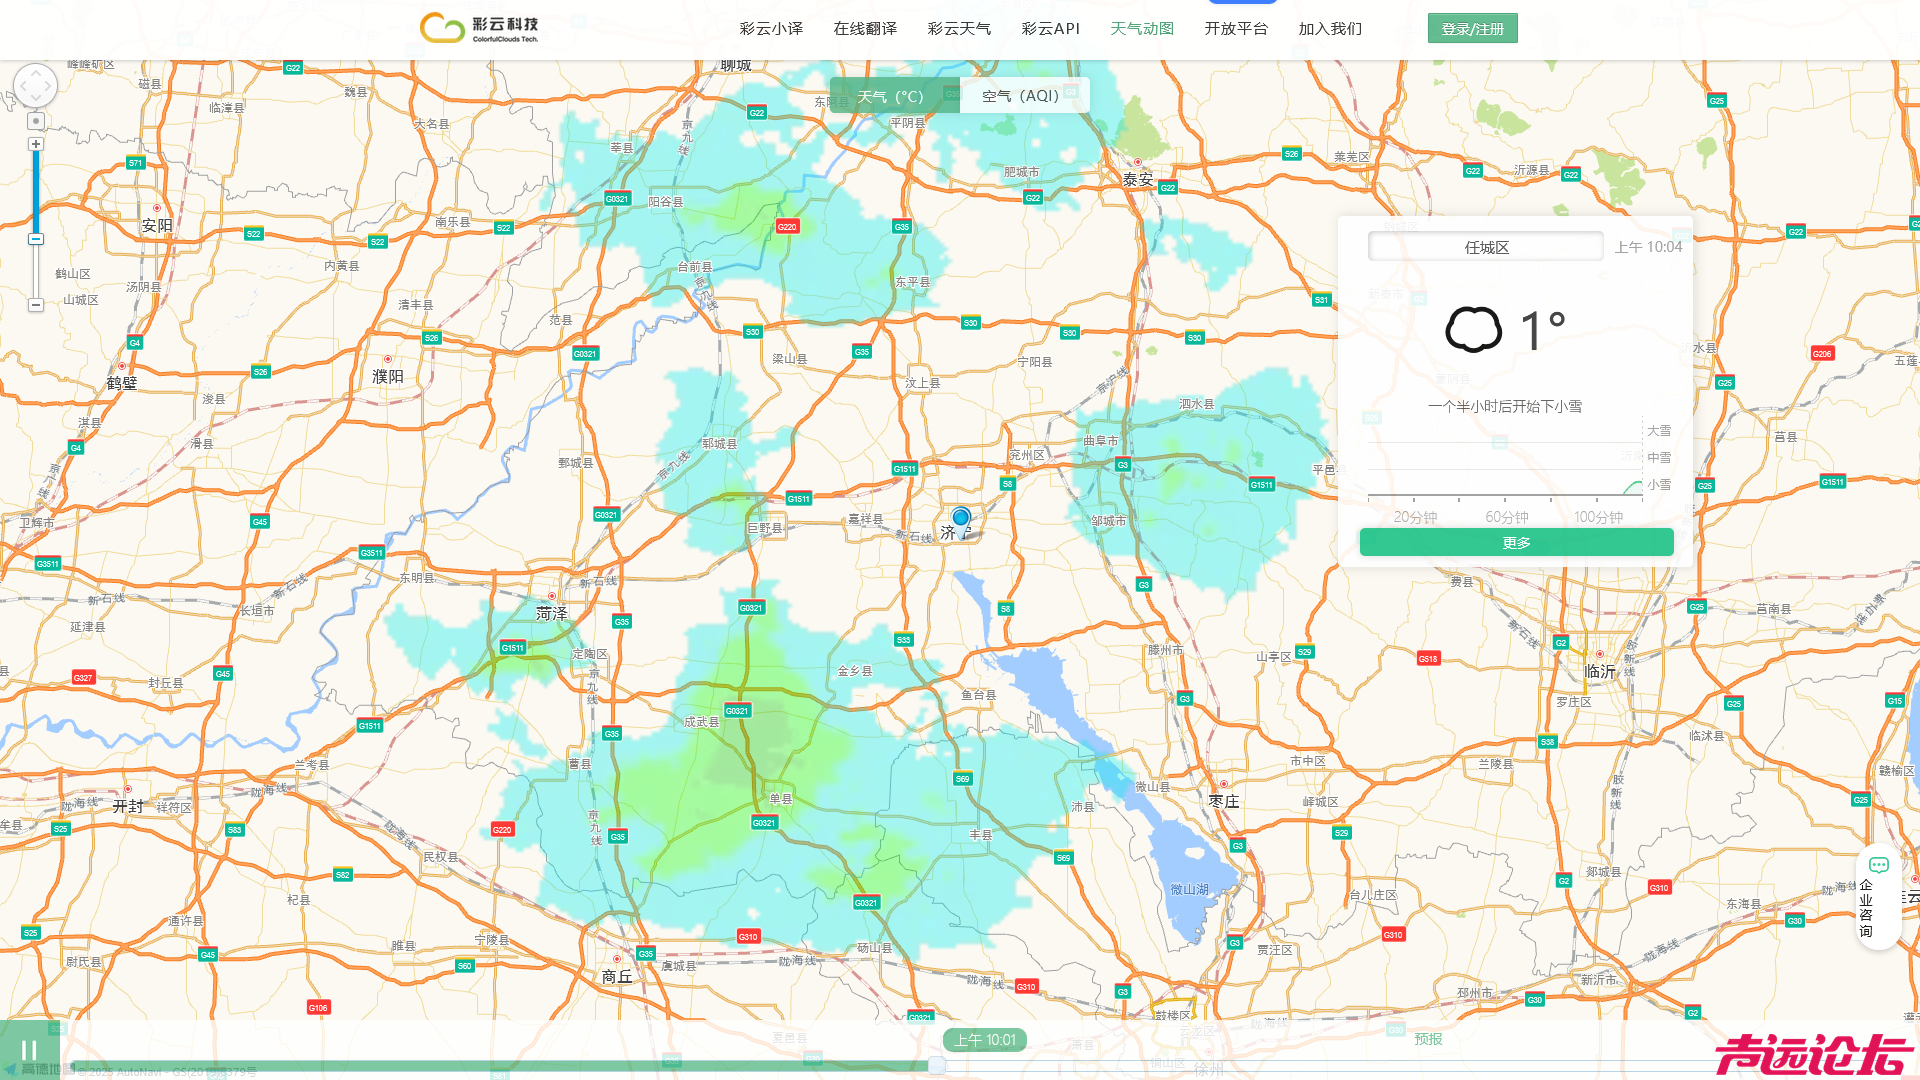Click the locate-me dot button

[x=36, y=121]
